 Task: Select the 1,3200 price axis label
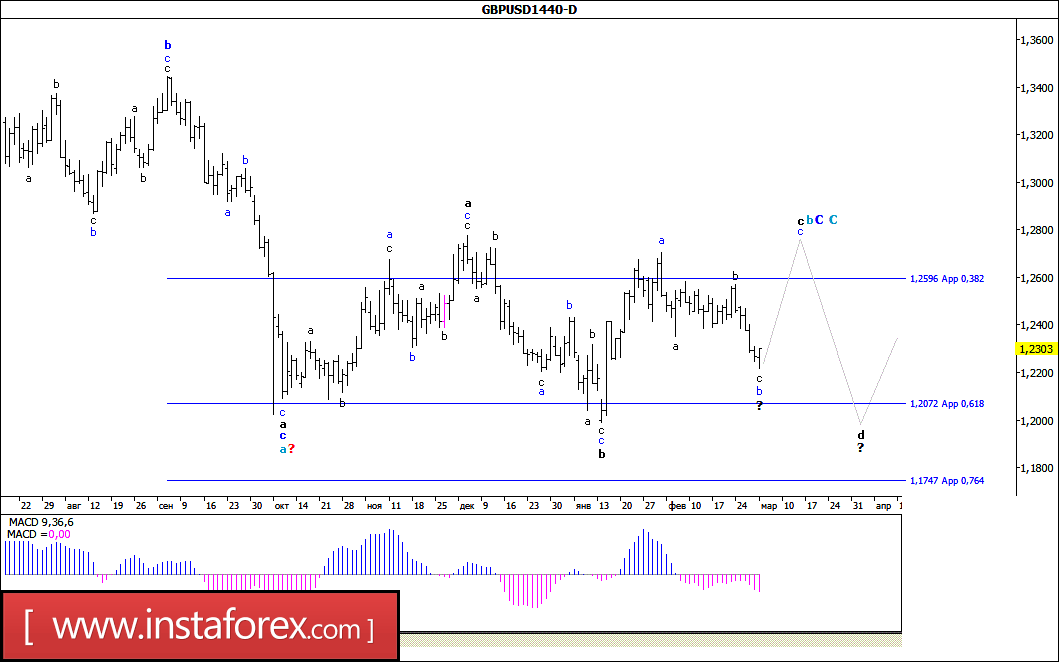point(1037,135)
